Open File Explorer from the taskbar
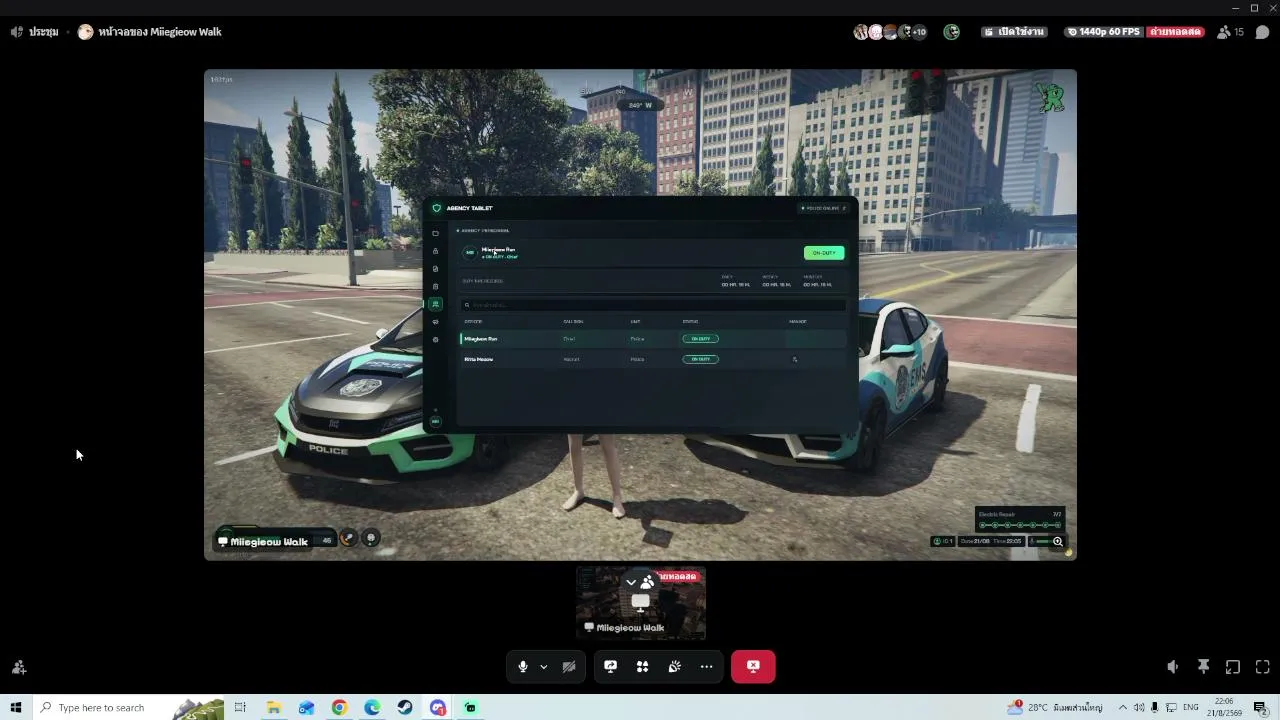This screenshot has height=720, width=1280. pyautogui.click(x=274, y=708)
